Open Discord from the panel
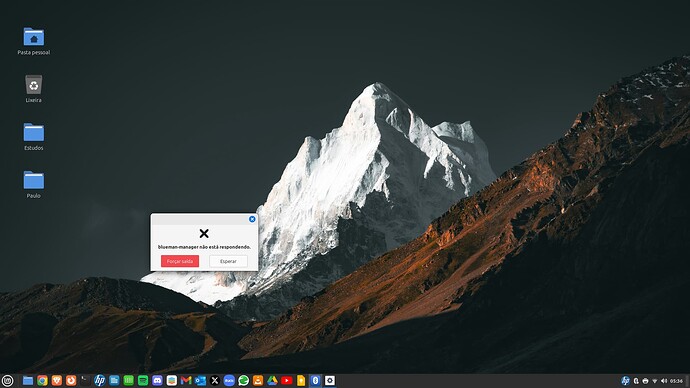 pyautogui.click(x=157, y=381)
